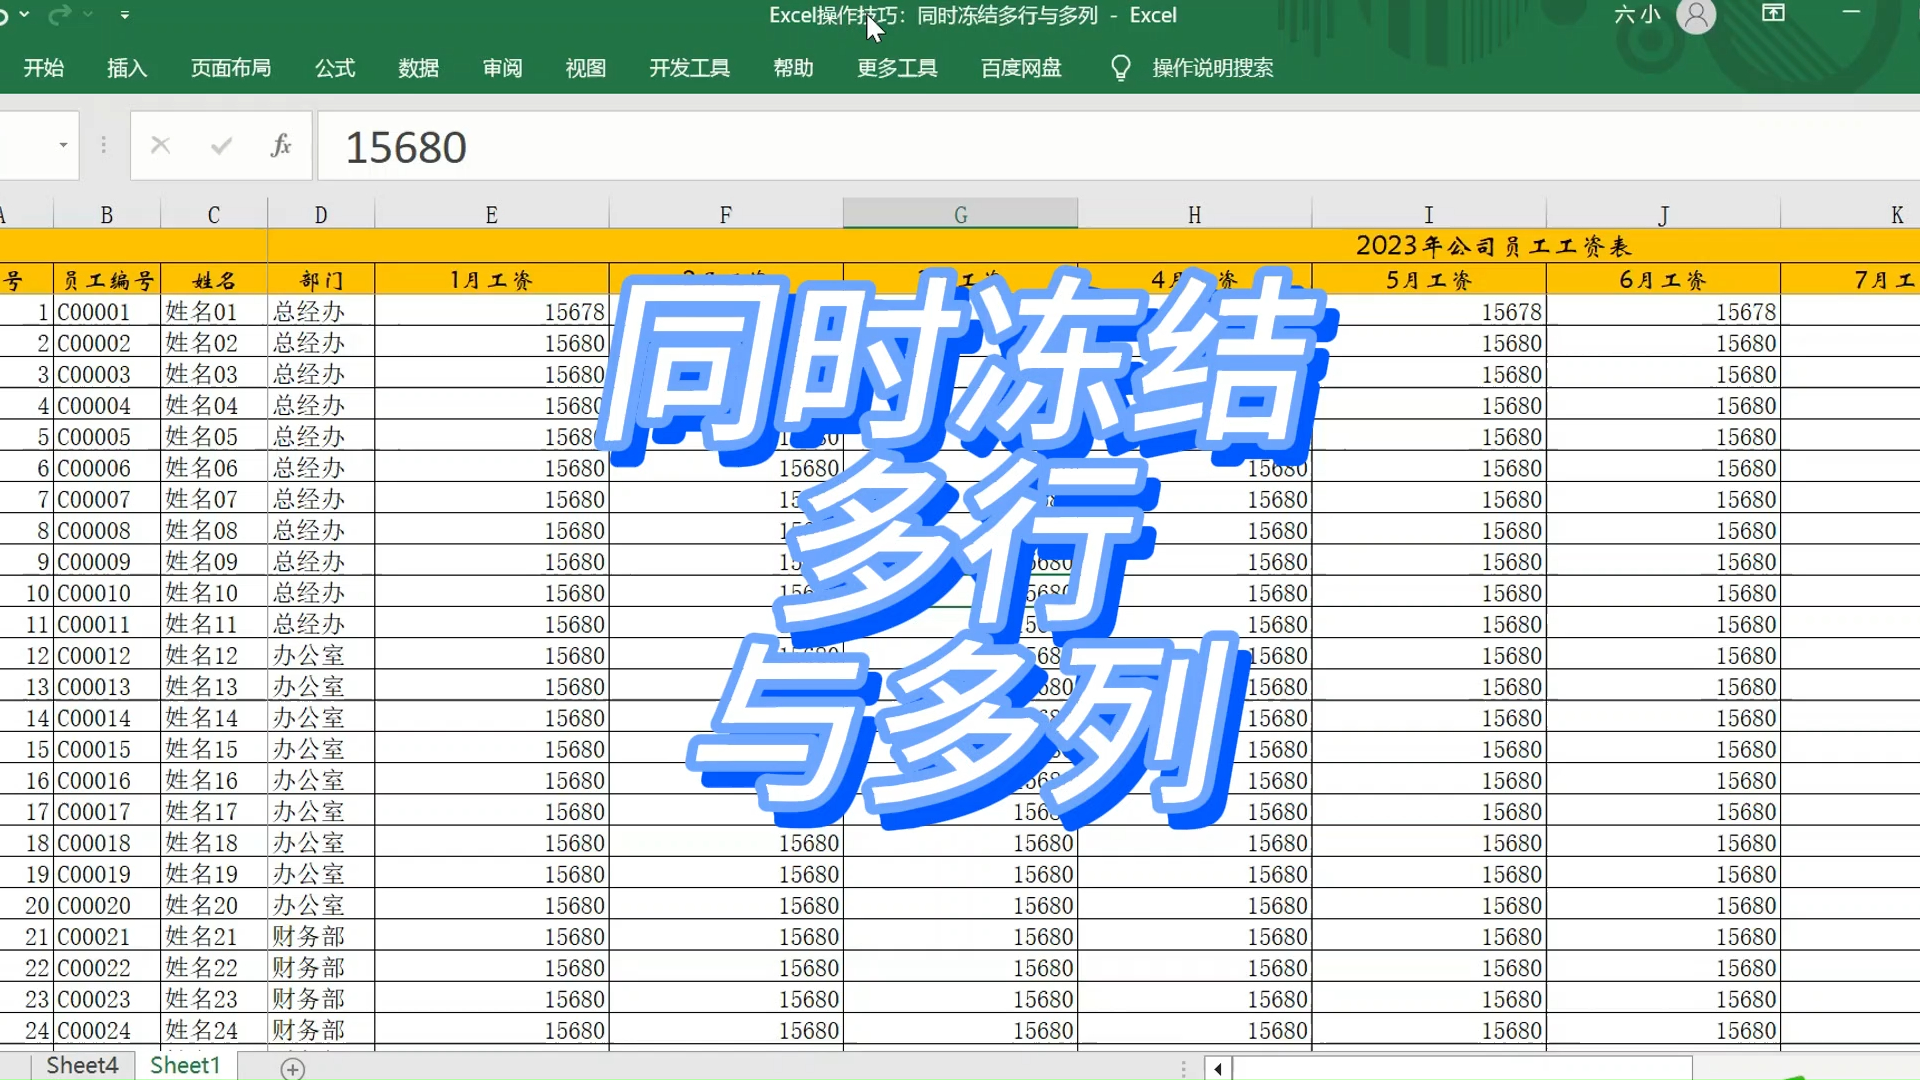
Task: Click the lightbulb search icon
Action: (x=1120, y=68)
